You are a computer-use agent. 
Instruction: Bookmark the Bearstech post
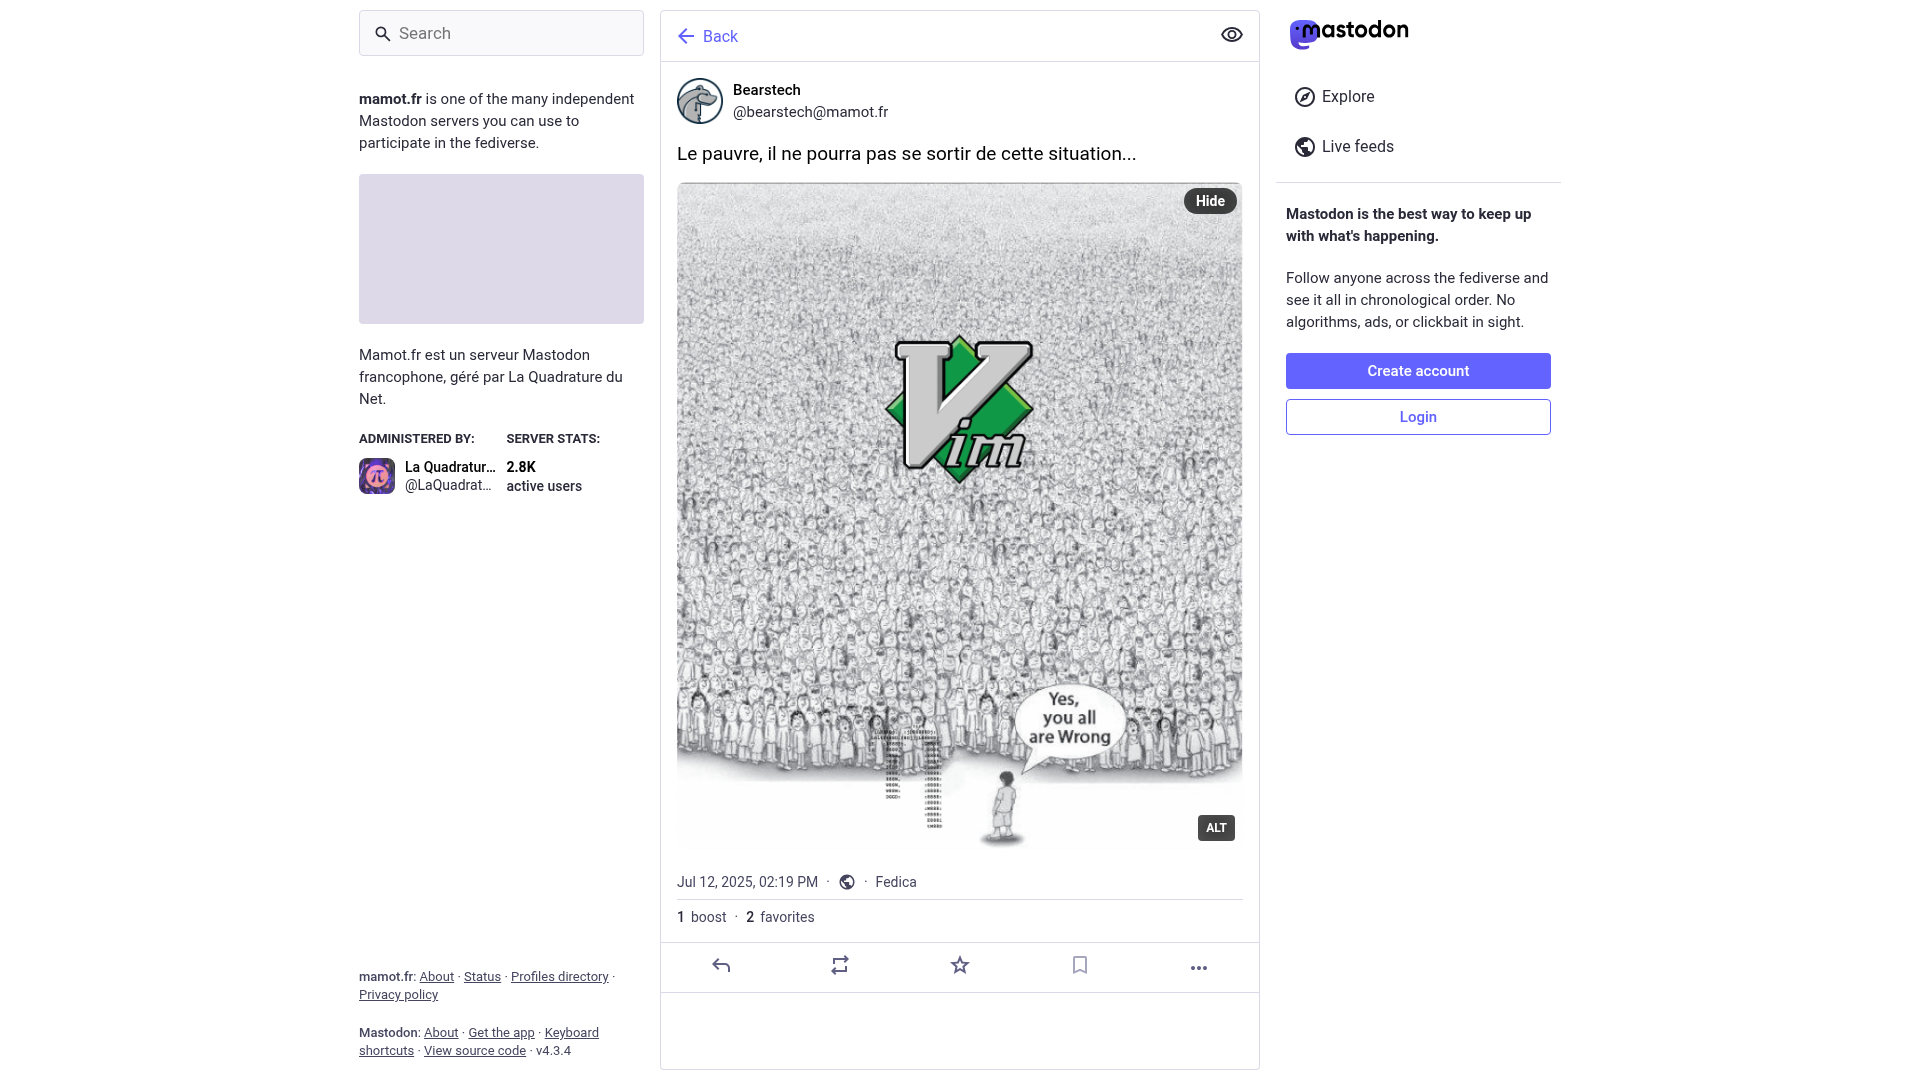pyautogui.click(x=1080, y=966)
